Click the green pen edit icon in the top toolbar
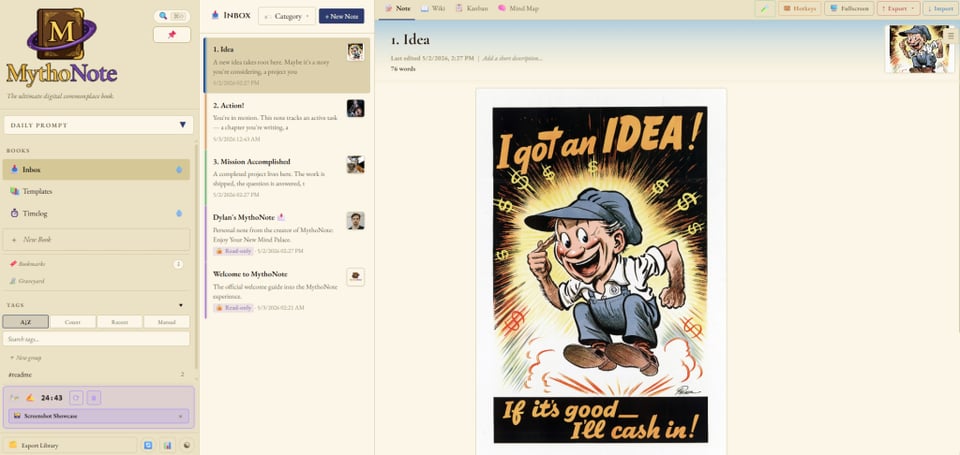960x455 pixels. tap(765, 9)
